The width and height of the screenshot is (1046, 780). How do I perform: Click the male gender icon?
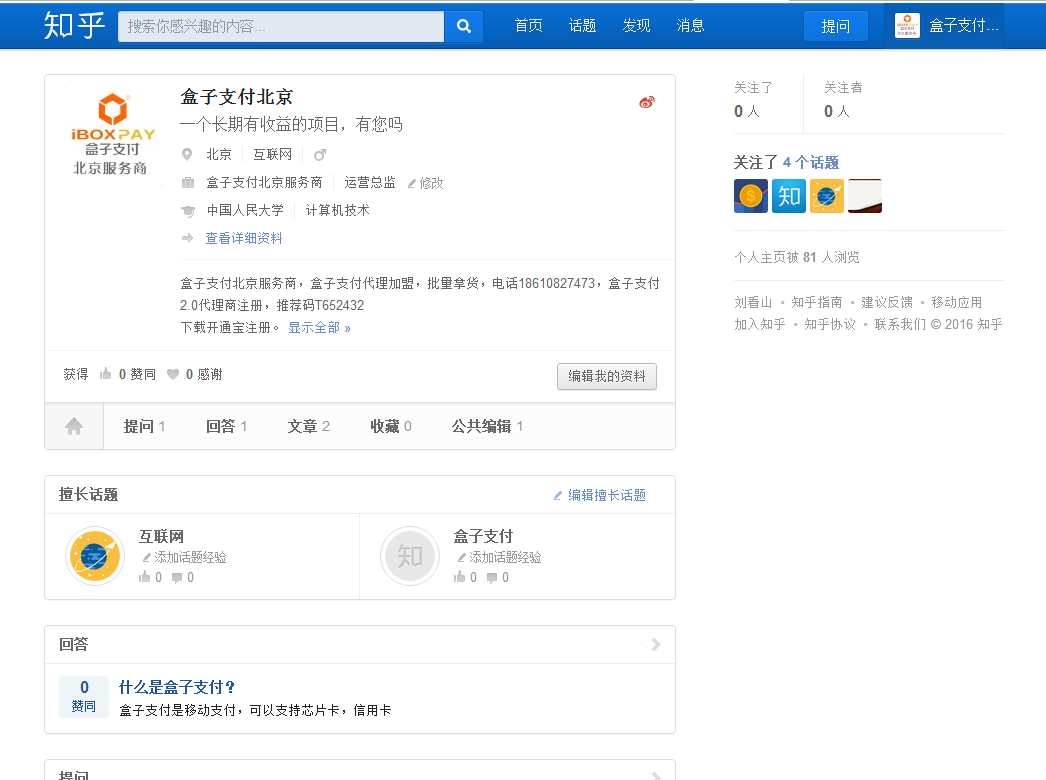coord(320,155)
